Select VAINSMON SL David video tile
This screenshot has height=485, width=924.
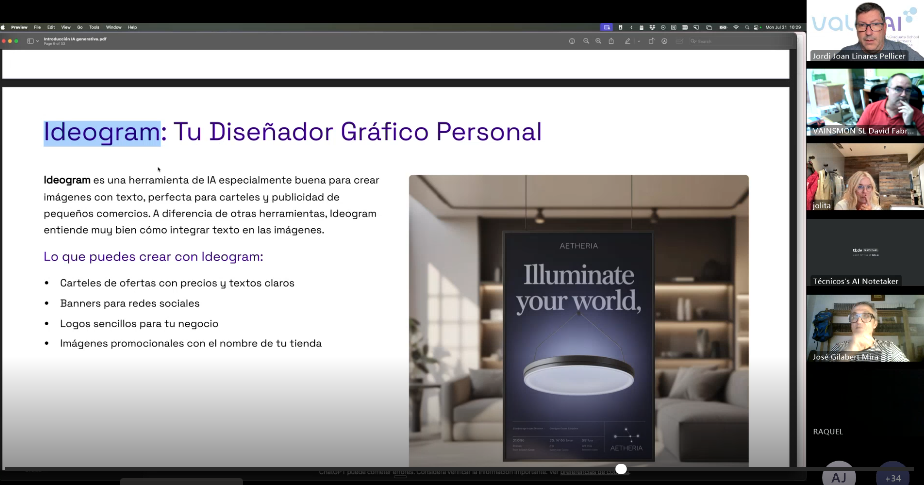(x=865, y=103)
